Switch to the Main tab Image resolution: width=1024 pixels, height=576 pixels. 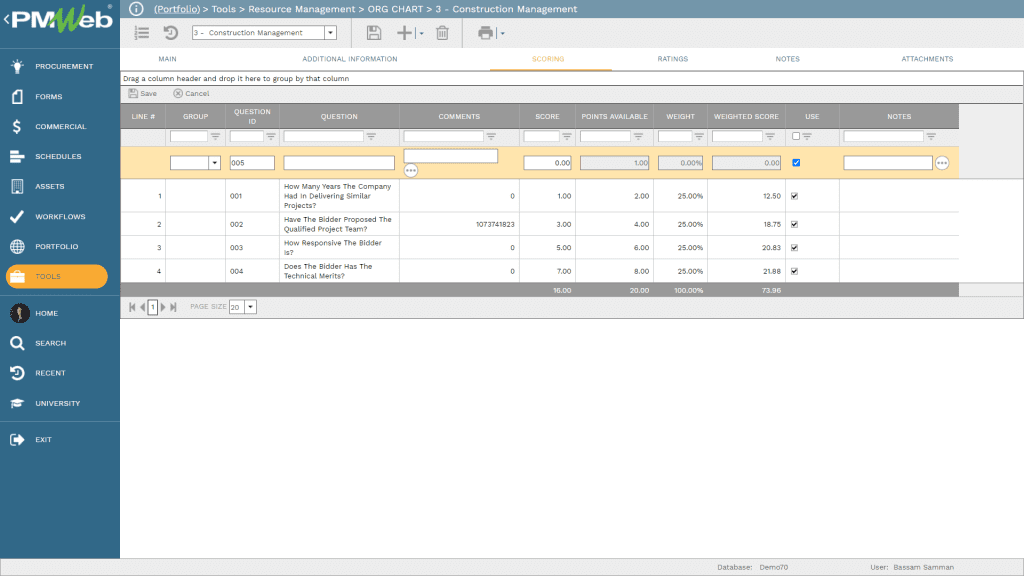coord(167,59)
